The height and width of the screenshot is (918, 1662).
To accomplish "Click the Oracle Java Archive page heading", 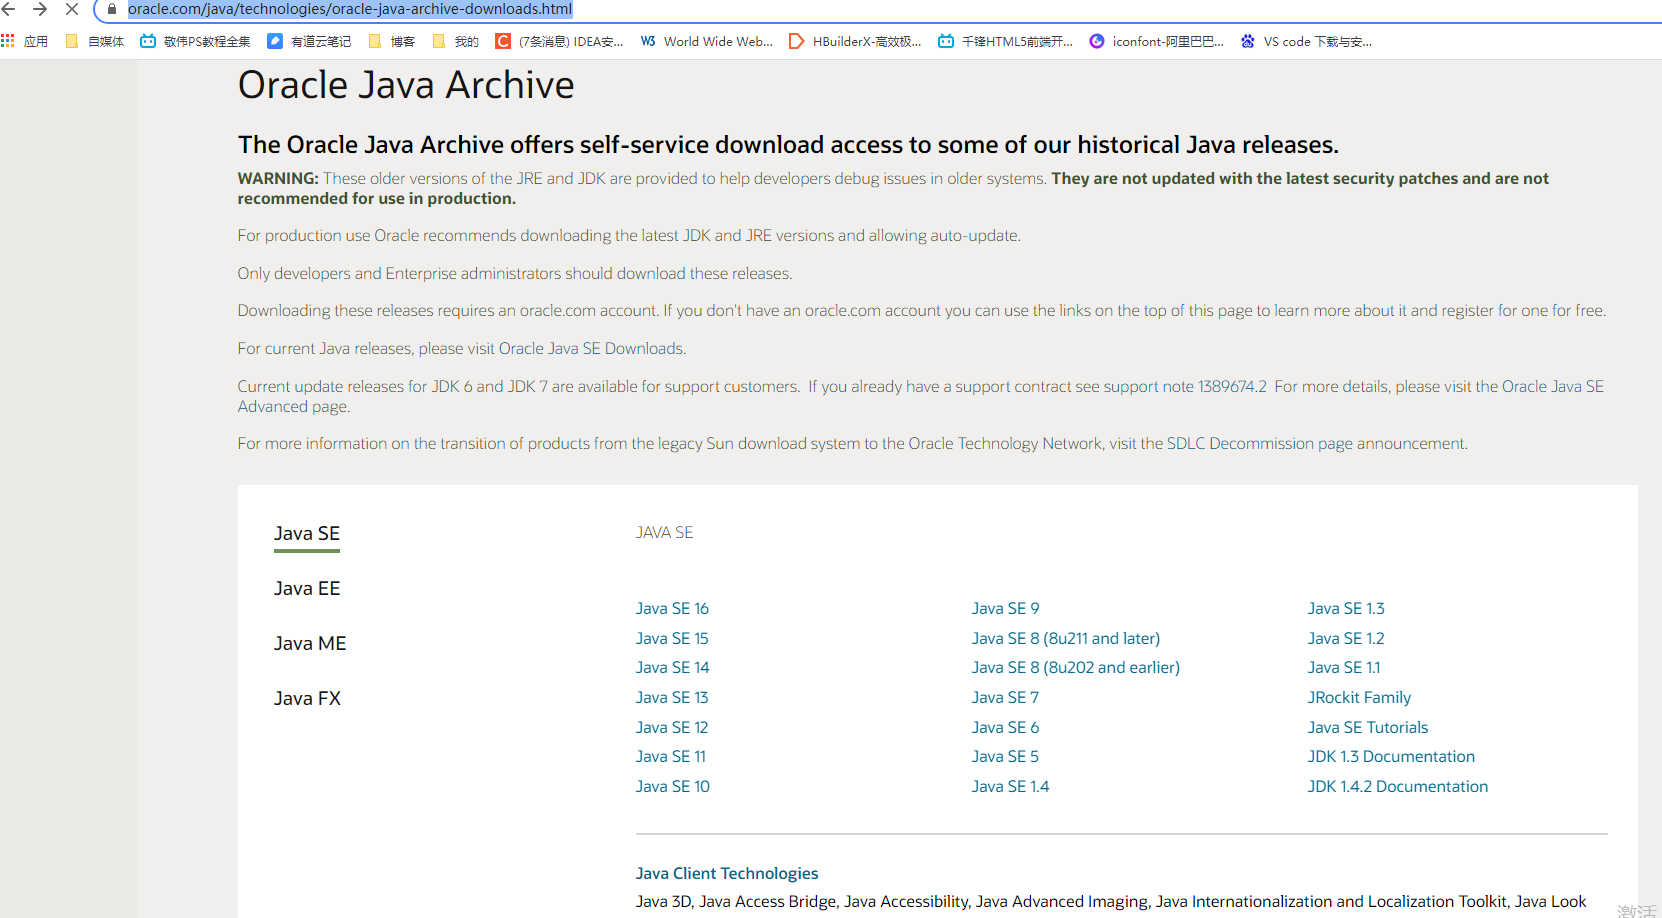I will click(x=406, y=86).
